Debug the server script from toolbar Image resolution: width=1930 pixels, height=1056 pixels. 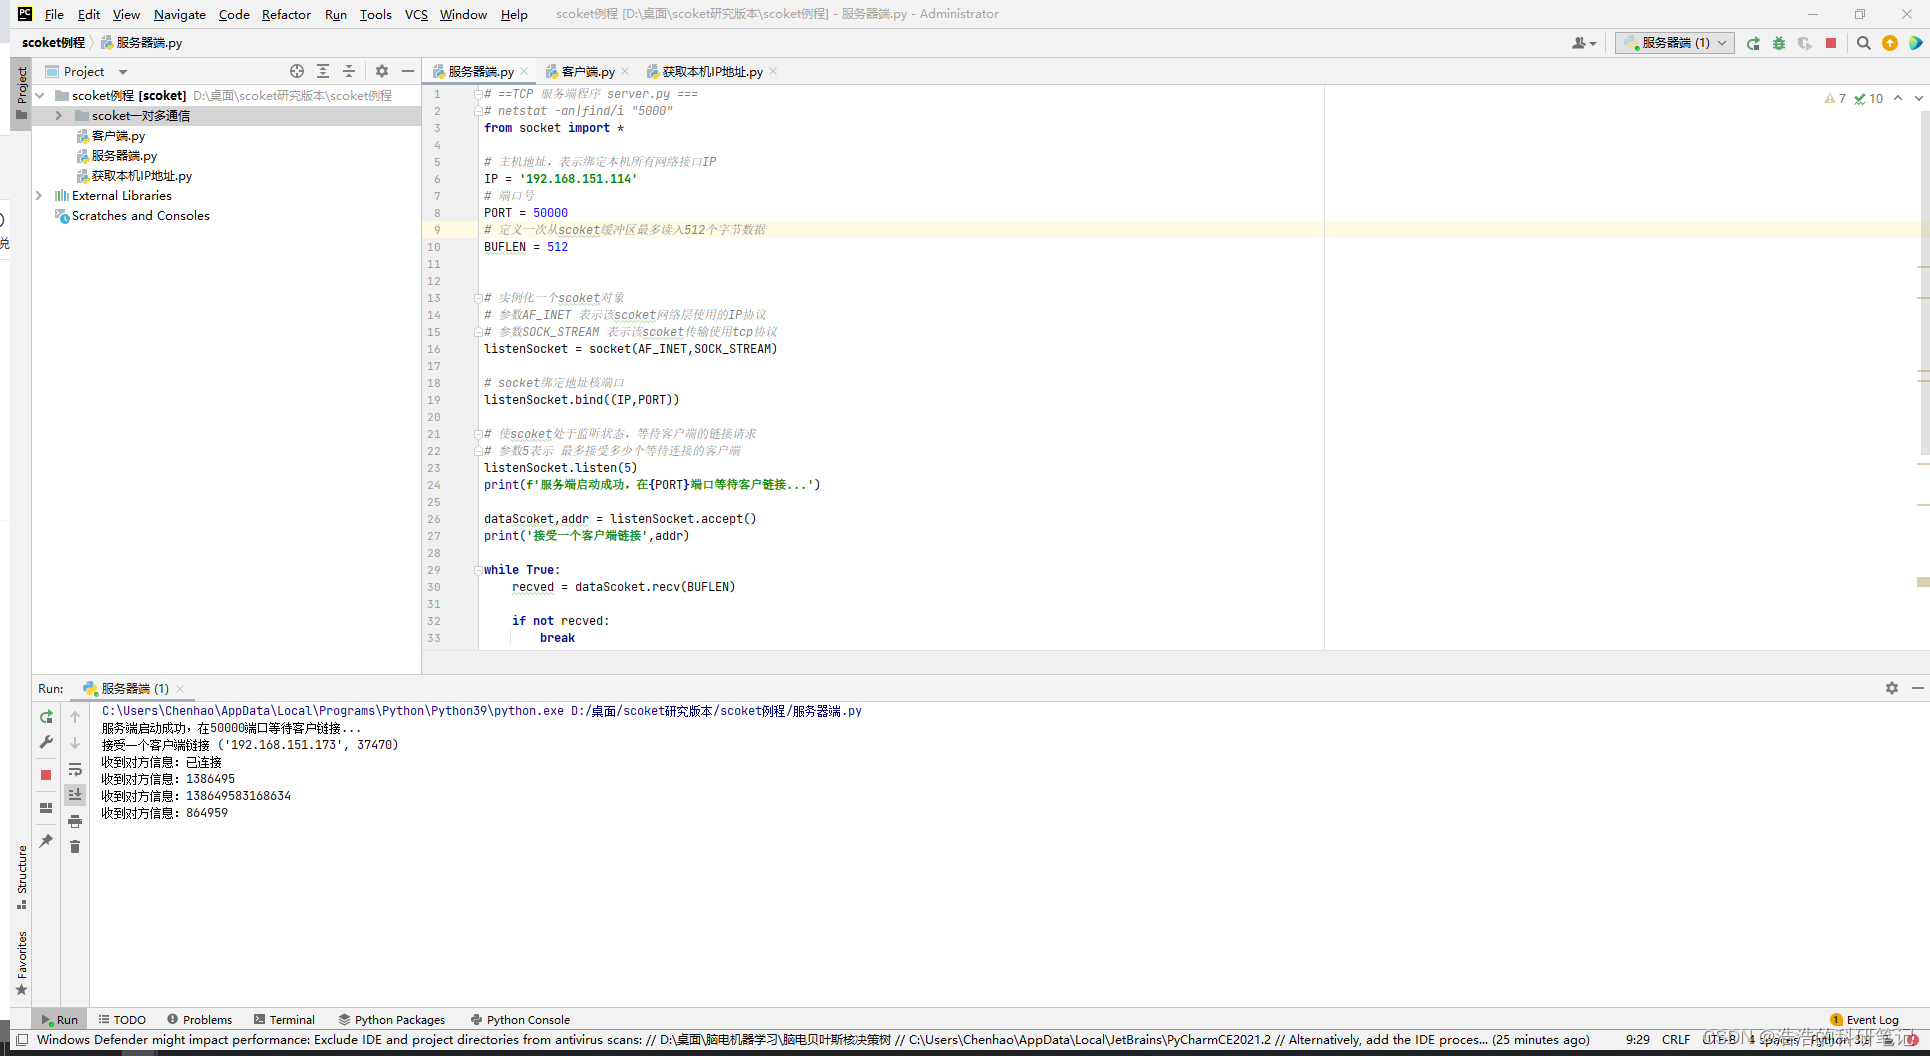pyautogui.click(x=1779, y=43)
